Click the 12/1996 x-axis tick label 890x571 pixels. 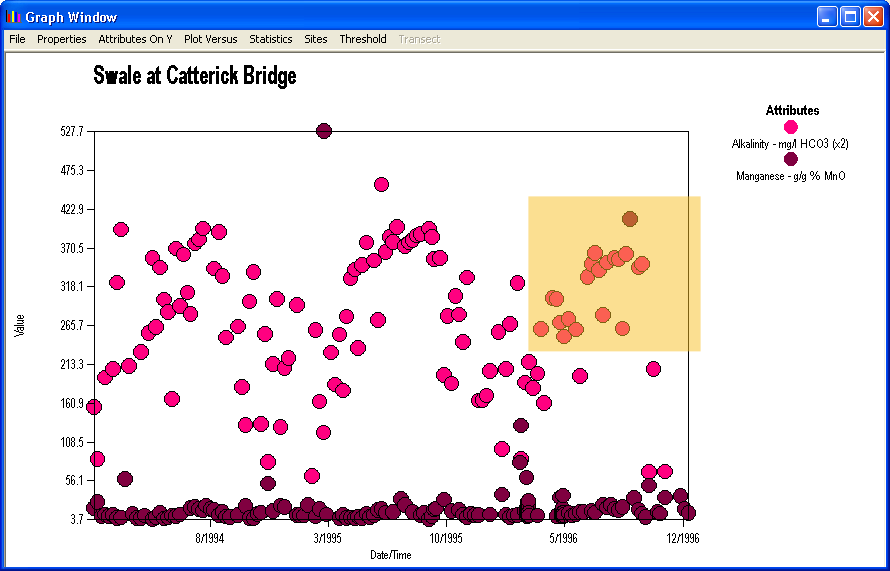coord(682,538)
